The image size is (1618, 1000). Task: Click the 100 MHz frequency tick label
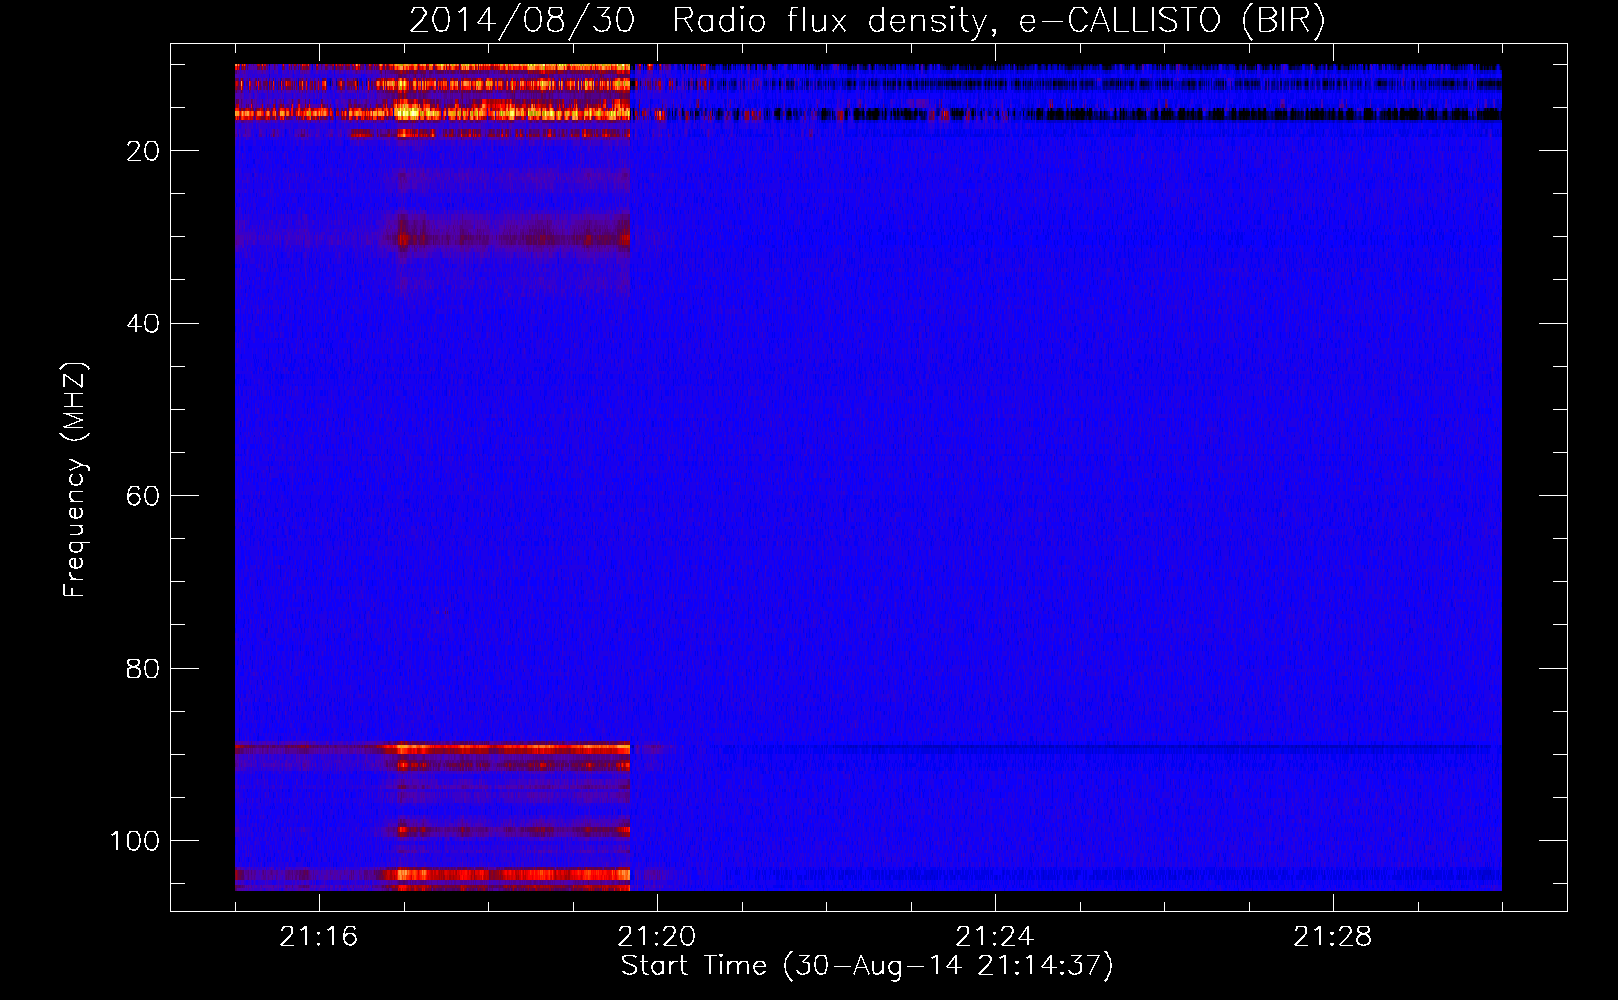[x=135, y=841]
